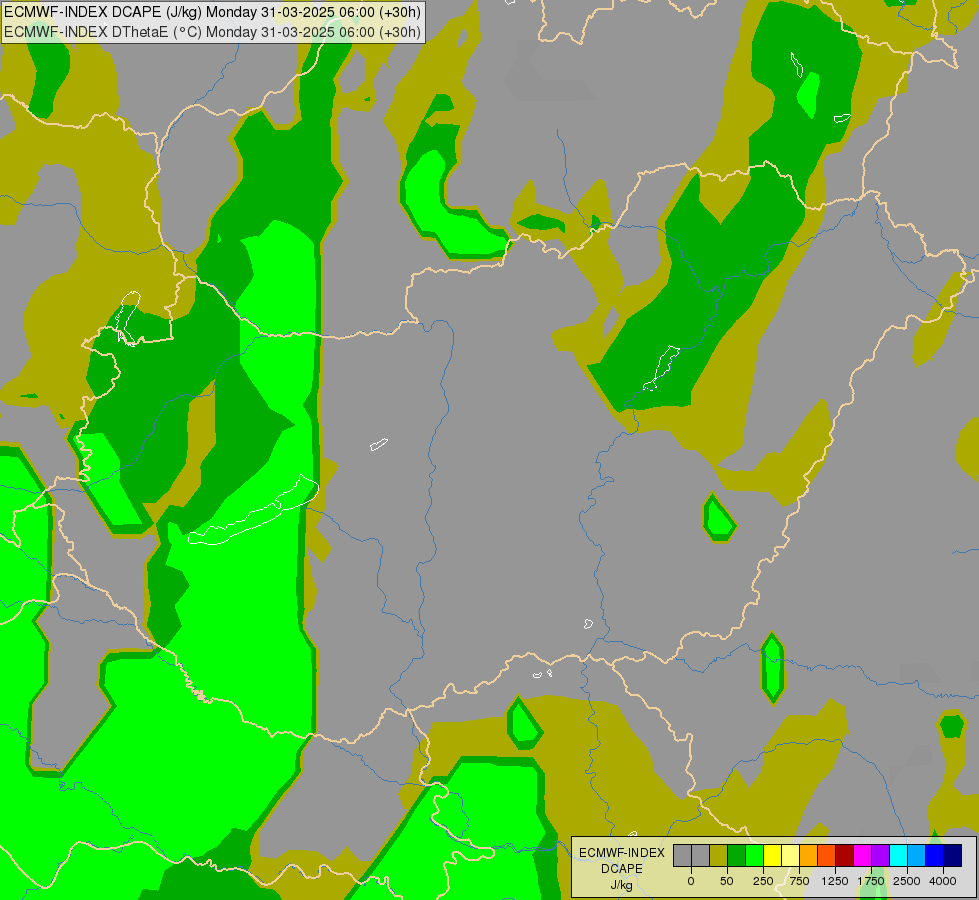Image resolution: width=979 pixels, height=900 pixels.
Task: Select the pale yellow legend swatch
Action: point(790,856)
